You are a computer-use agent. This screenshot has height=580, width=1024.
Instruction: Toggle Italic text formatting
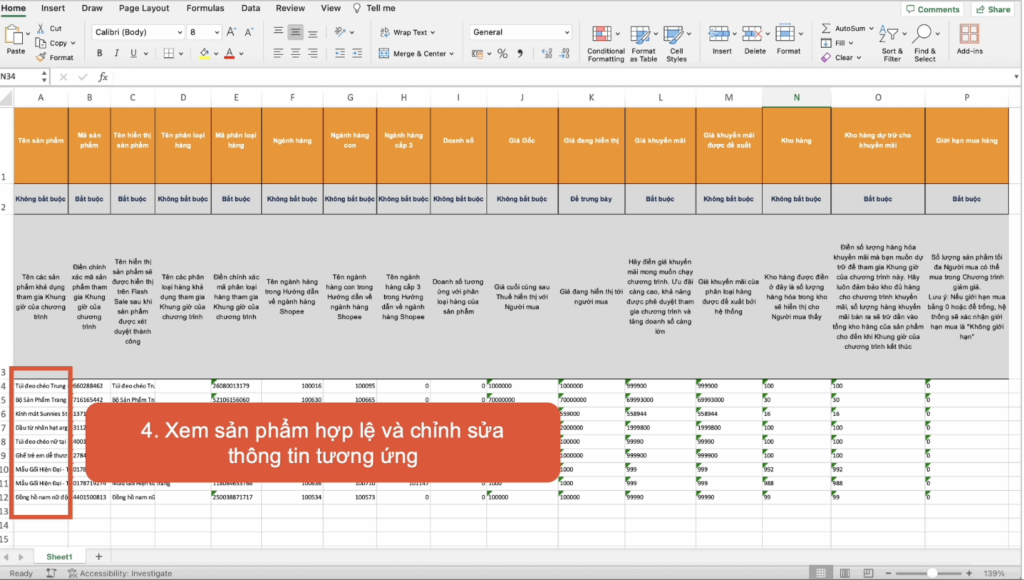pos(118,53)
